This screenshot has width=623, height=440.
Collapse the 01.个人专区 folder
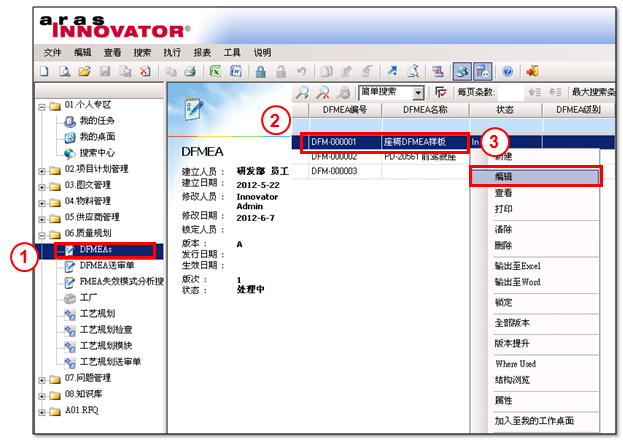point(42,107)
